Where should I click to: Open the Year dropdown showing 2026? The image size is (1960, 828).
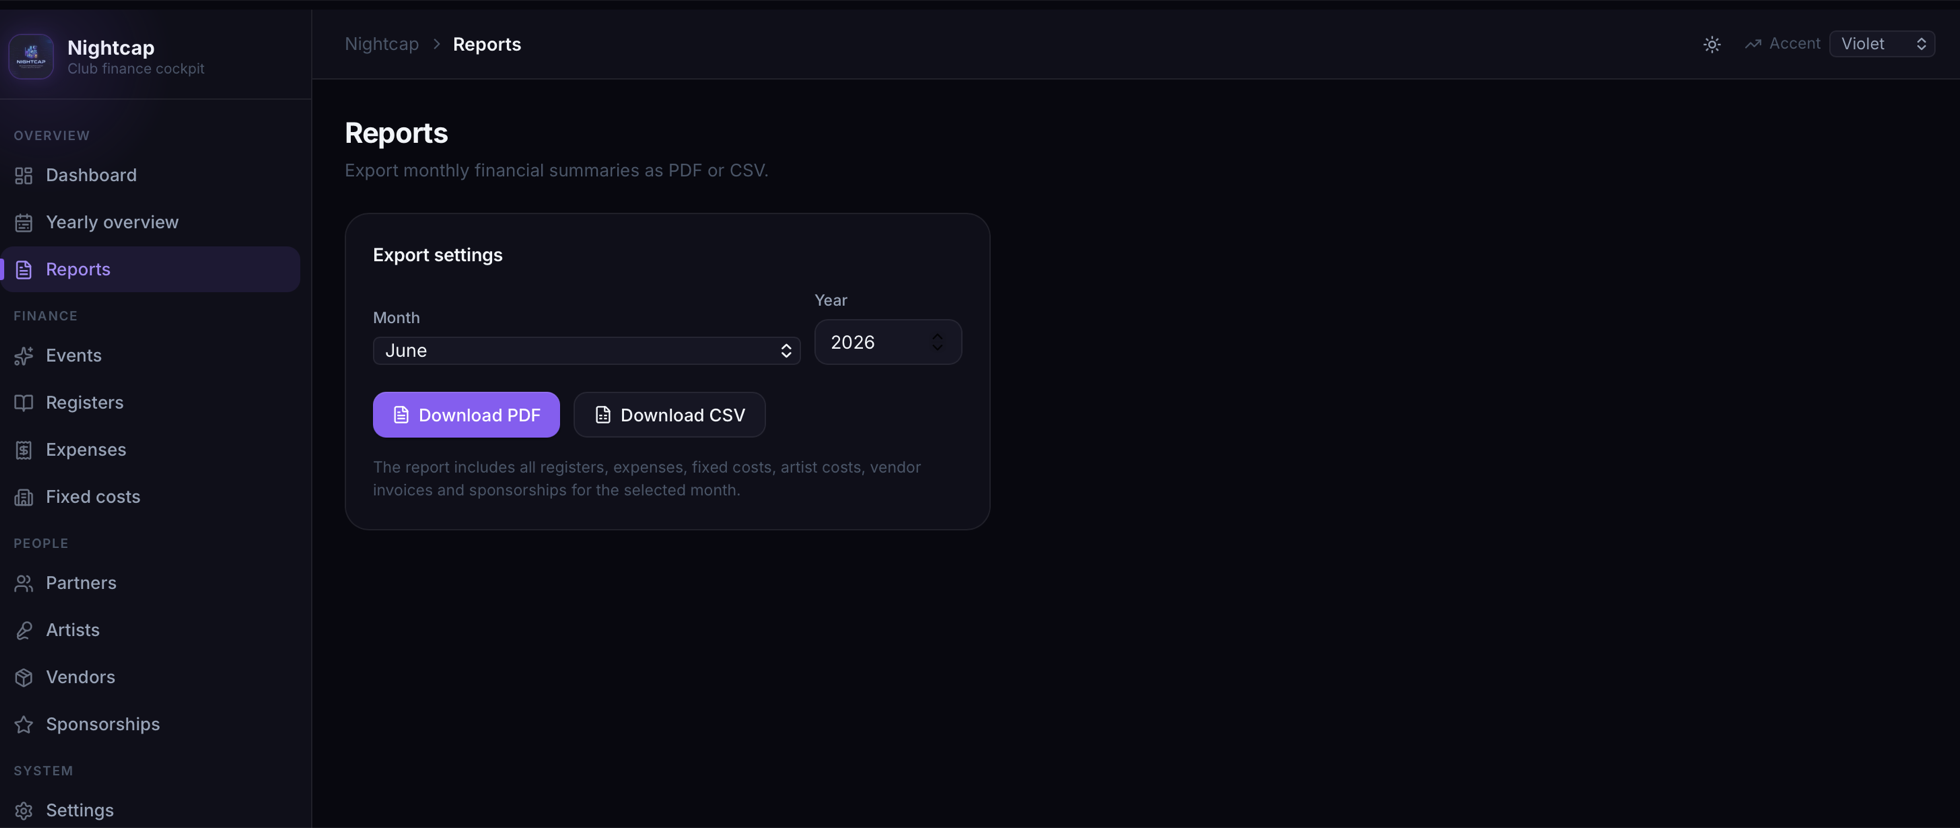[888, 342]
